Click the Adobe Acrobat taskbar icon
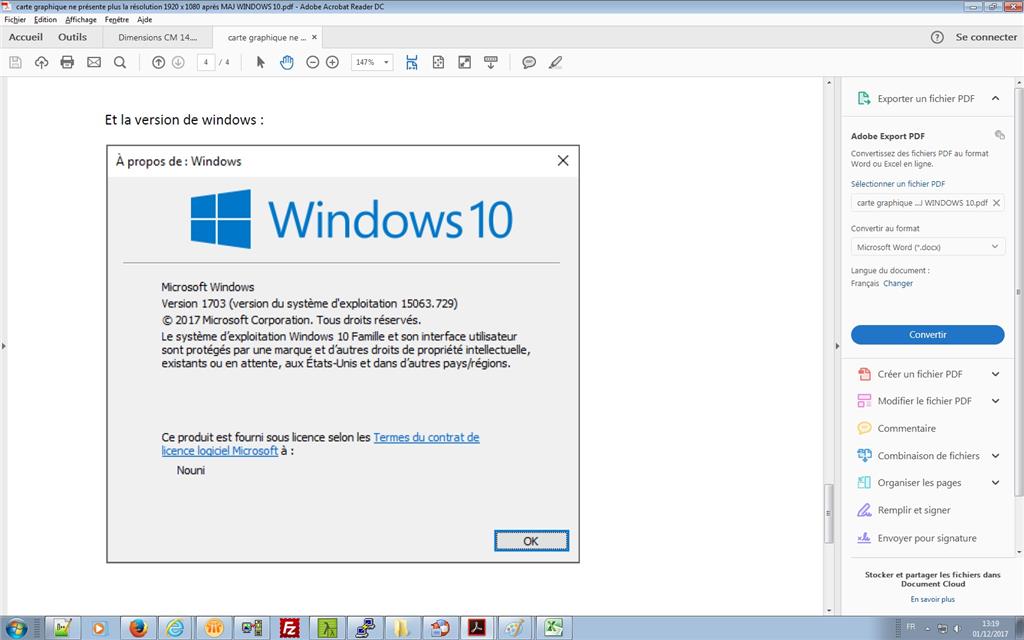The width and height of the screenshot is (1024, 640). click(x=478, y=628)
